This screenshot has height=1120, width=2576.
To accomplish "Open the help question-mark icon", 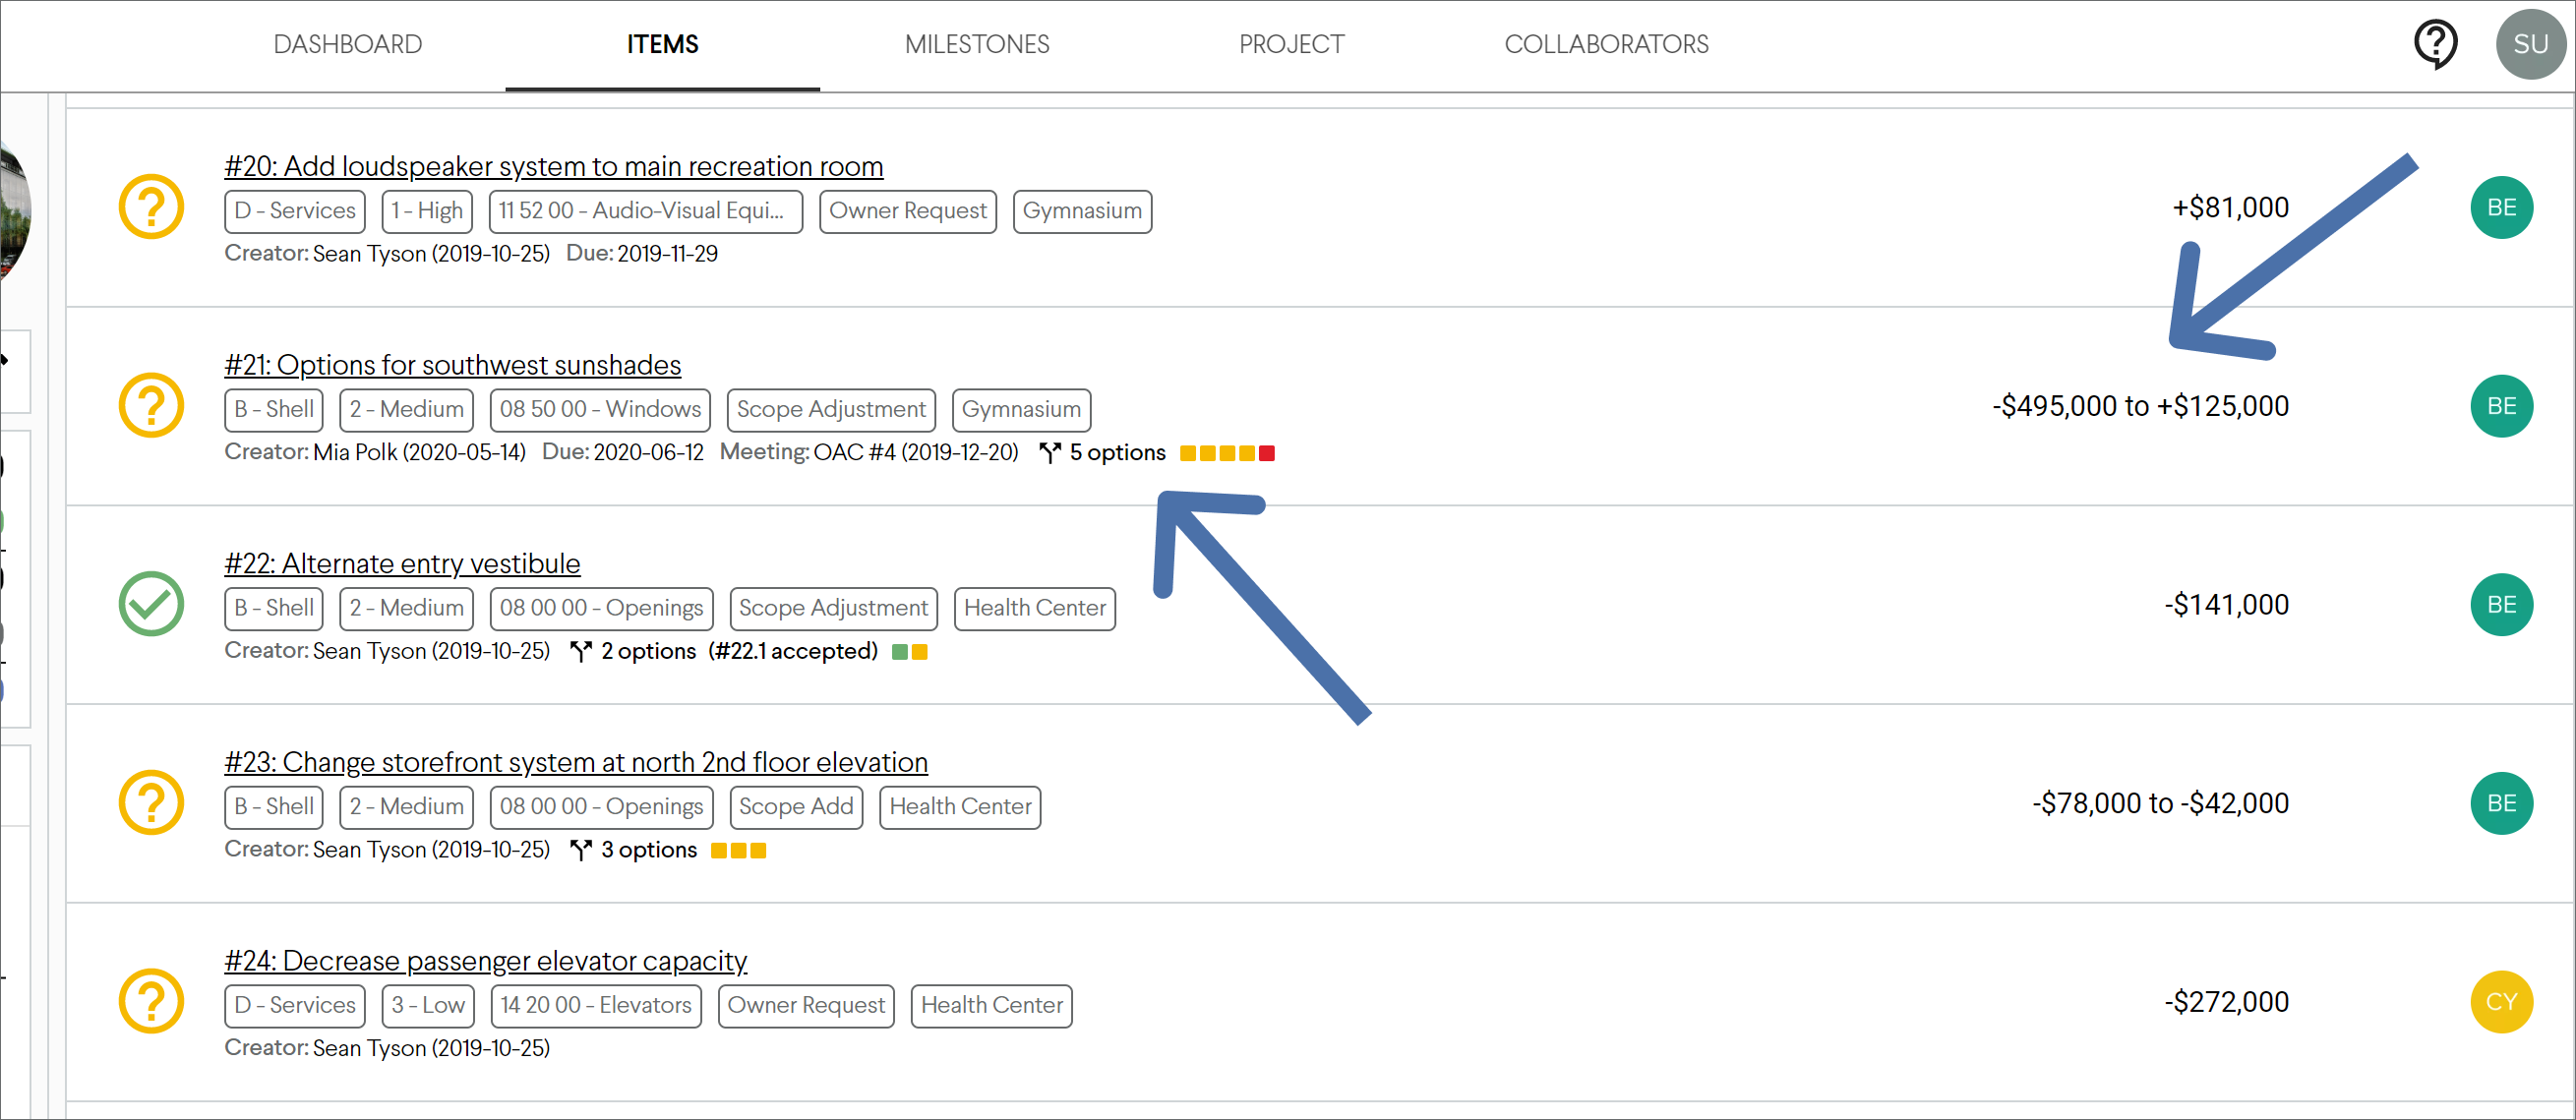I will 2435,44.
